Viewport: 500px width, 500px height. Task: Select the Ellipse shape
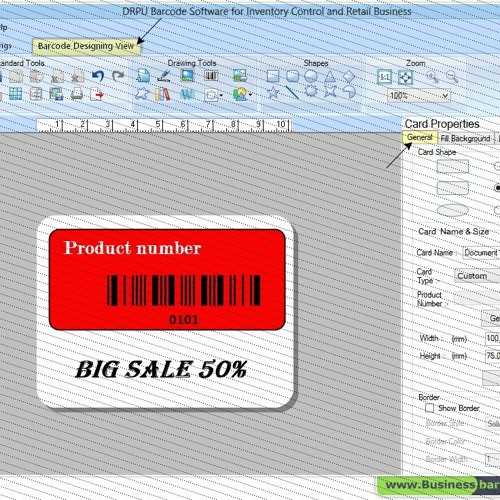(x=311, y=76)
